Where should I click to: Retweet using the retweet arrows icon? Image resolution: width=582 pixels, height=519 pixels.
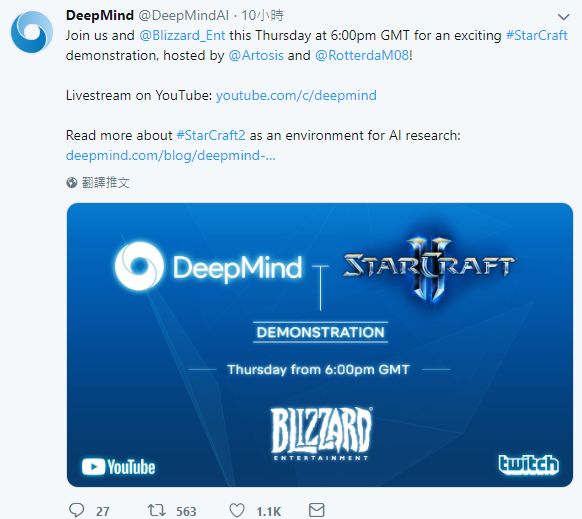coord(157,510)
